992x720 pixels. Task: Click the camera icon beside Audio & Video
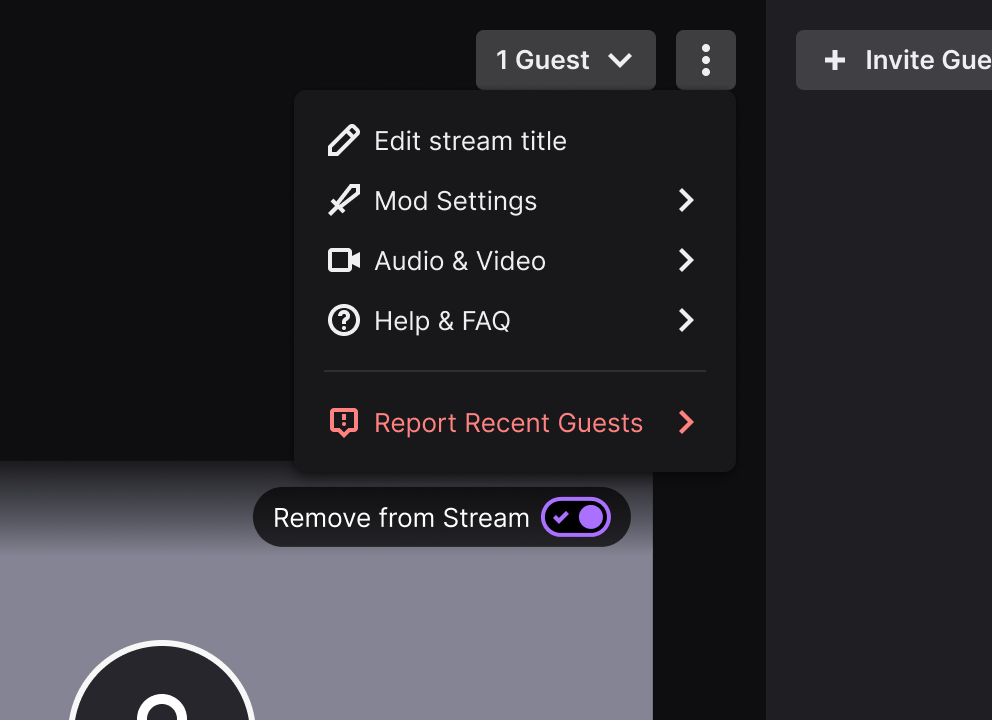[x=344, y=260]
